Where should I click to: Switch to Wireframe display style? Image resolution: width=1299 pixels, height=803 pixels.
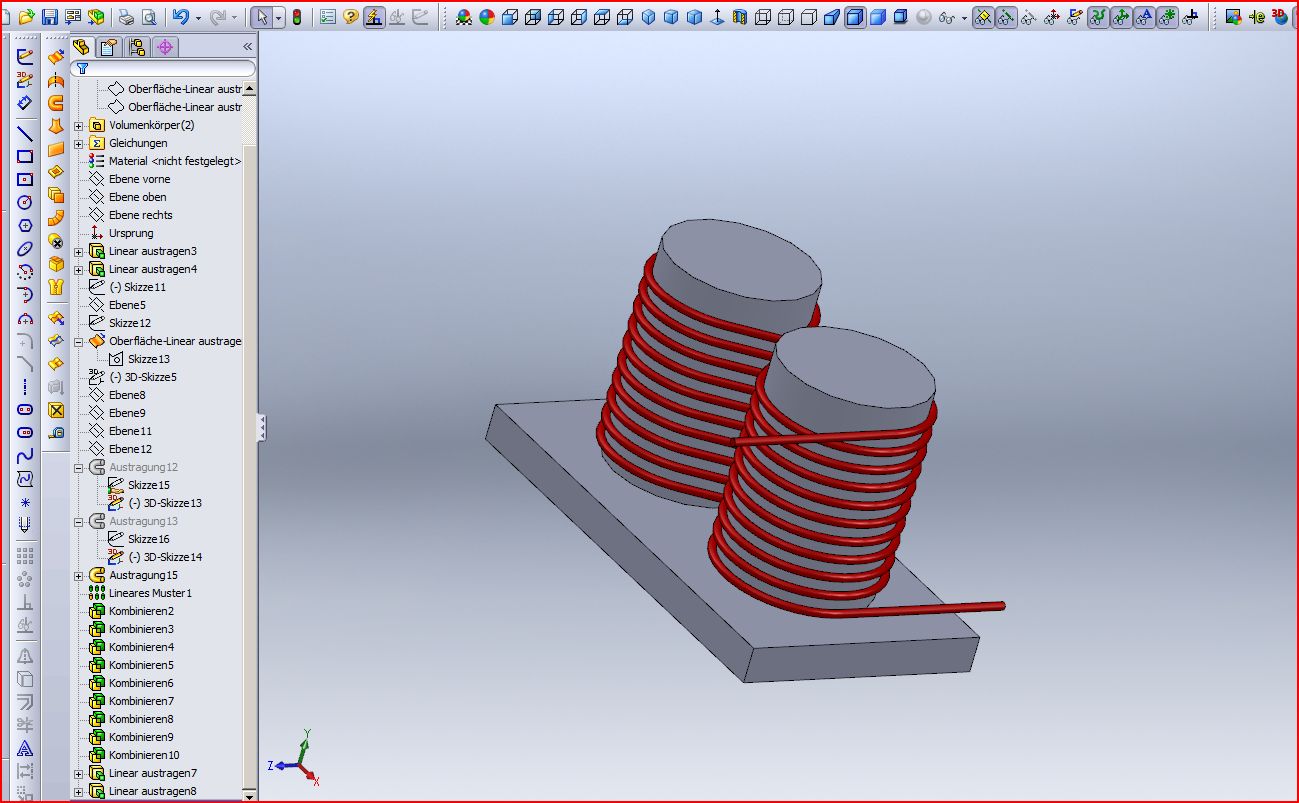pyautogui.click(x=763, y=17)
